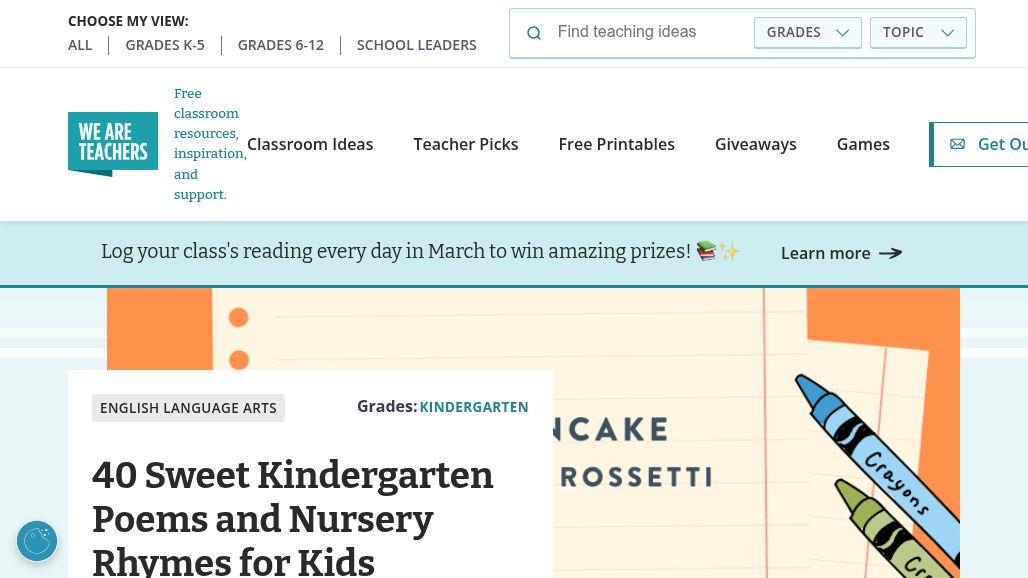The height and width of the screenshot is (578, 1028).
Task: Open the Classroom Ideas menu
Action: [310, 144]
